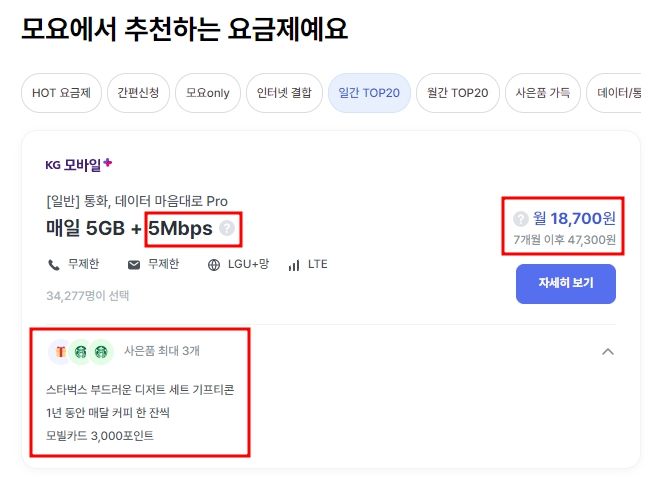Select the 모요only filter tab

pyautogui.click(x=208, y=93)
